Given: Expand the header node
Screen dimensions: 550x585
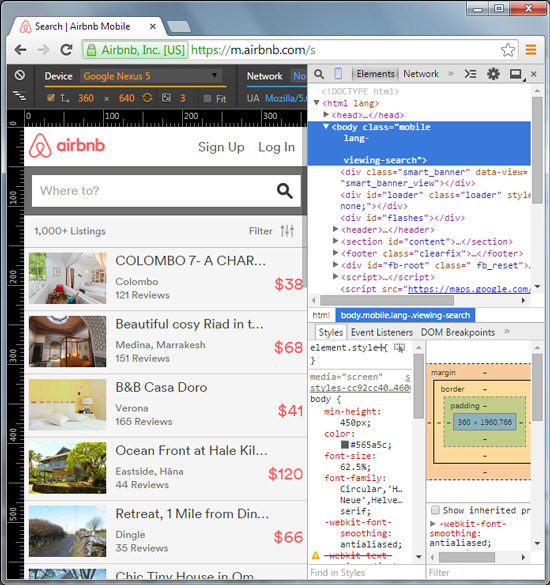Looking at the screenshot, I should [335, 229].
